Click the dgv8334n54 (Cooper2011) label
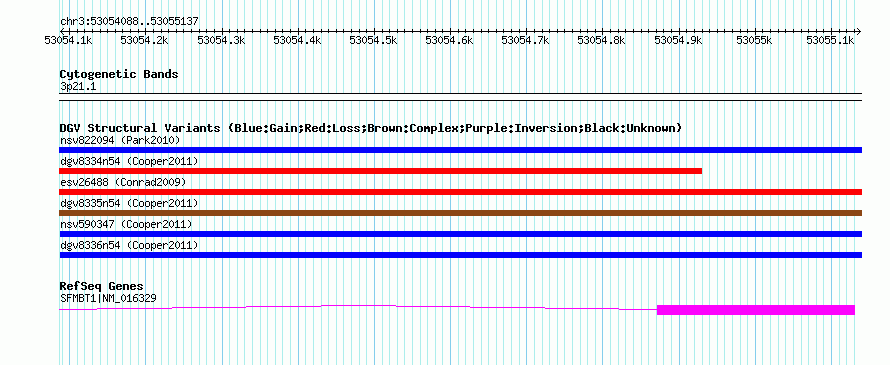This screenshot has height=365, width=890. pos(129,161)
